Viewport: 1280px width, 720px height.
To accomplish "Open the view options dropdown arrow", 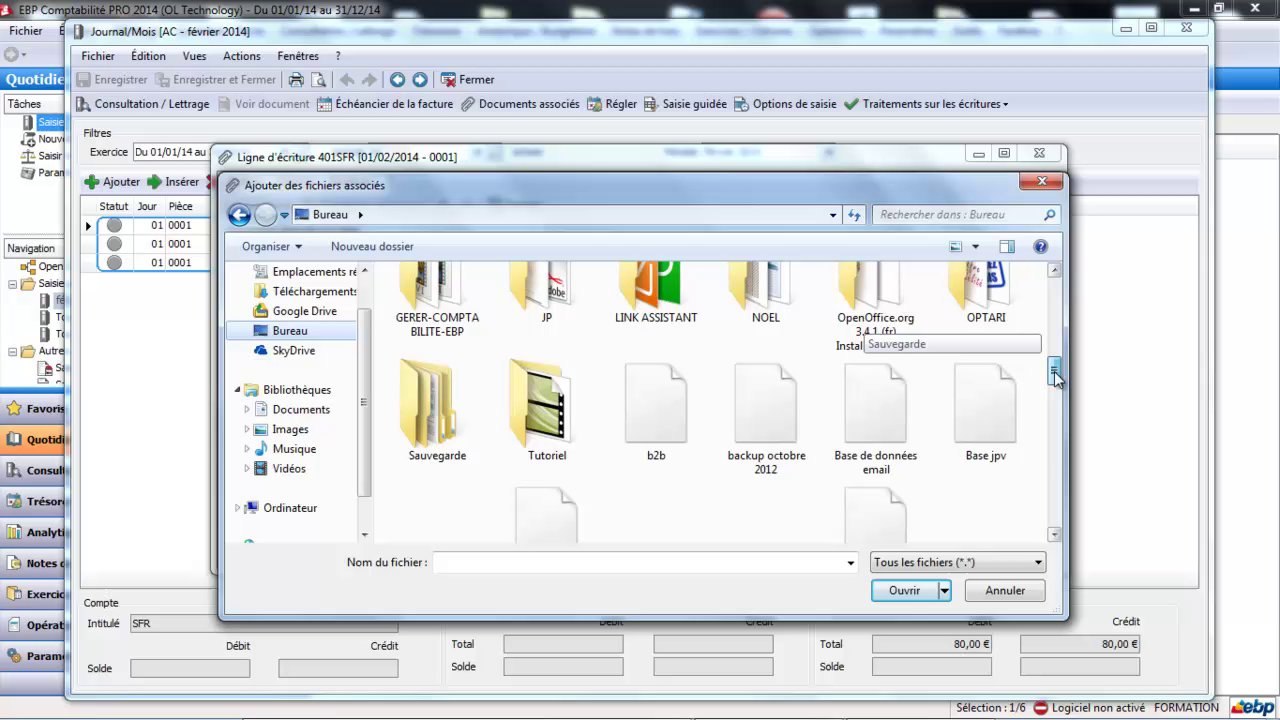I will [975, 247].
